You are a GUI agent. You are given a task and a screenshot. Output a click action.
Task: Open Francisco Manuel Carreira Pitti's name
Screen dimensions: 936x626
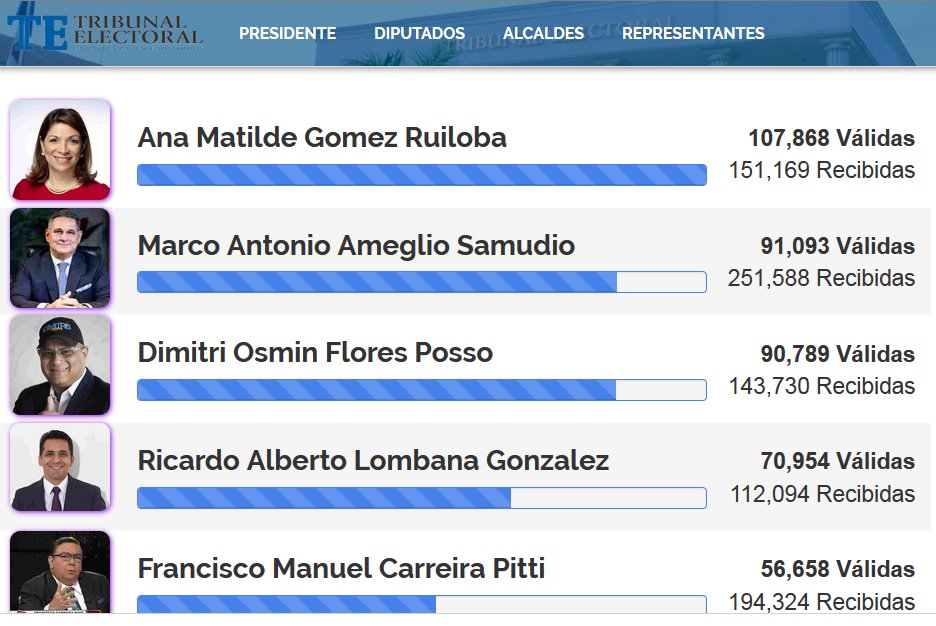pos(341,569)
